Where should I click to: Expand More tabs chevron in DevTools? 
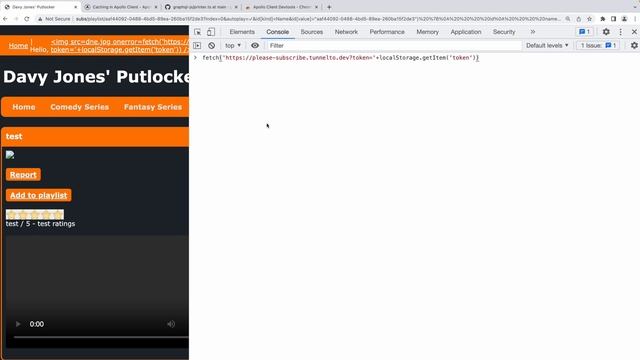[533, 32]
